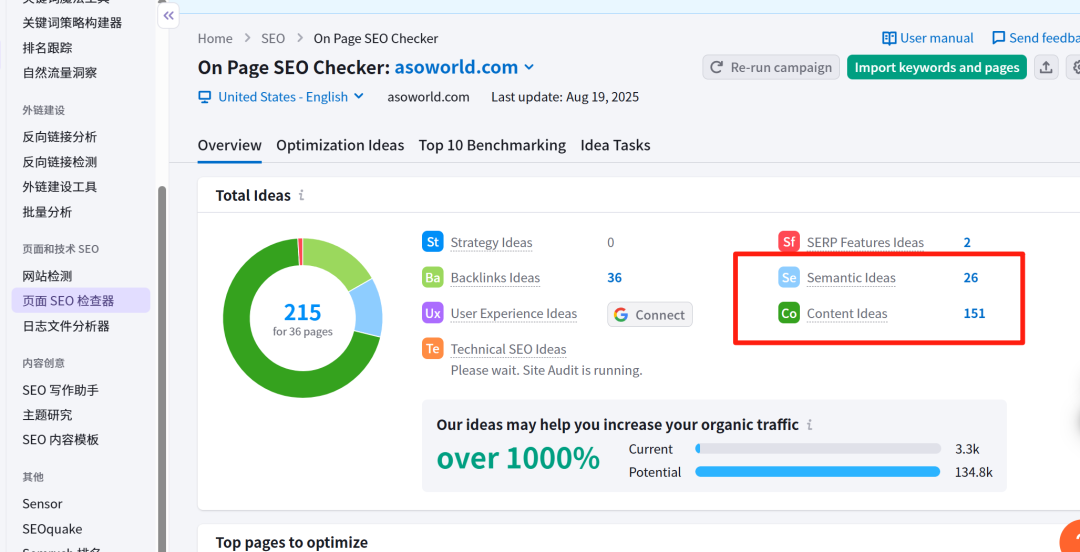Viewport: 1080px width, 552px height.
Task: Click the Ux User Experience Ideas icon
Action: click(x=433, y=314)
